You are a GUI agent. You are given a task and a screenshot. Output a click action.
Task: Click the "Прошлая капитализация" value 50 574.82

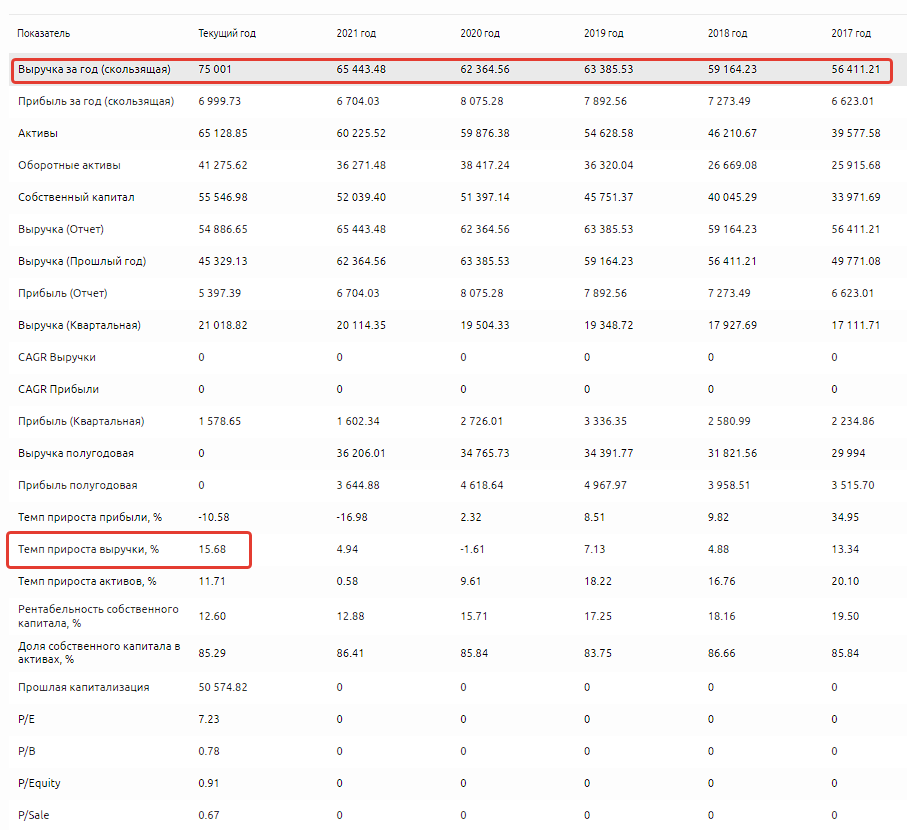[x=223, y=687]
